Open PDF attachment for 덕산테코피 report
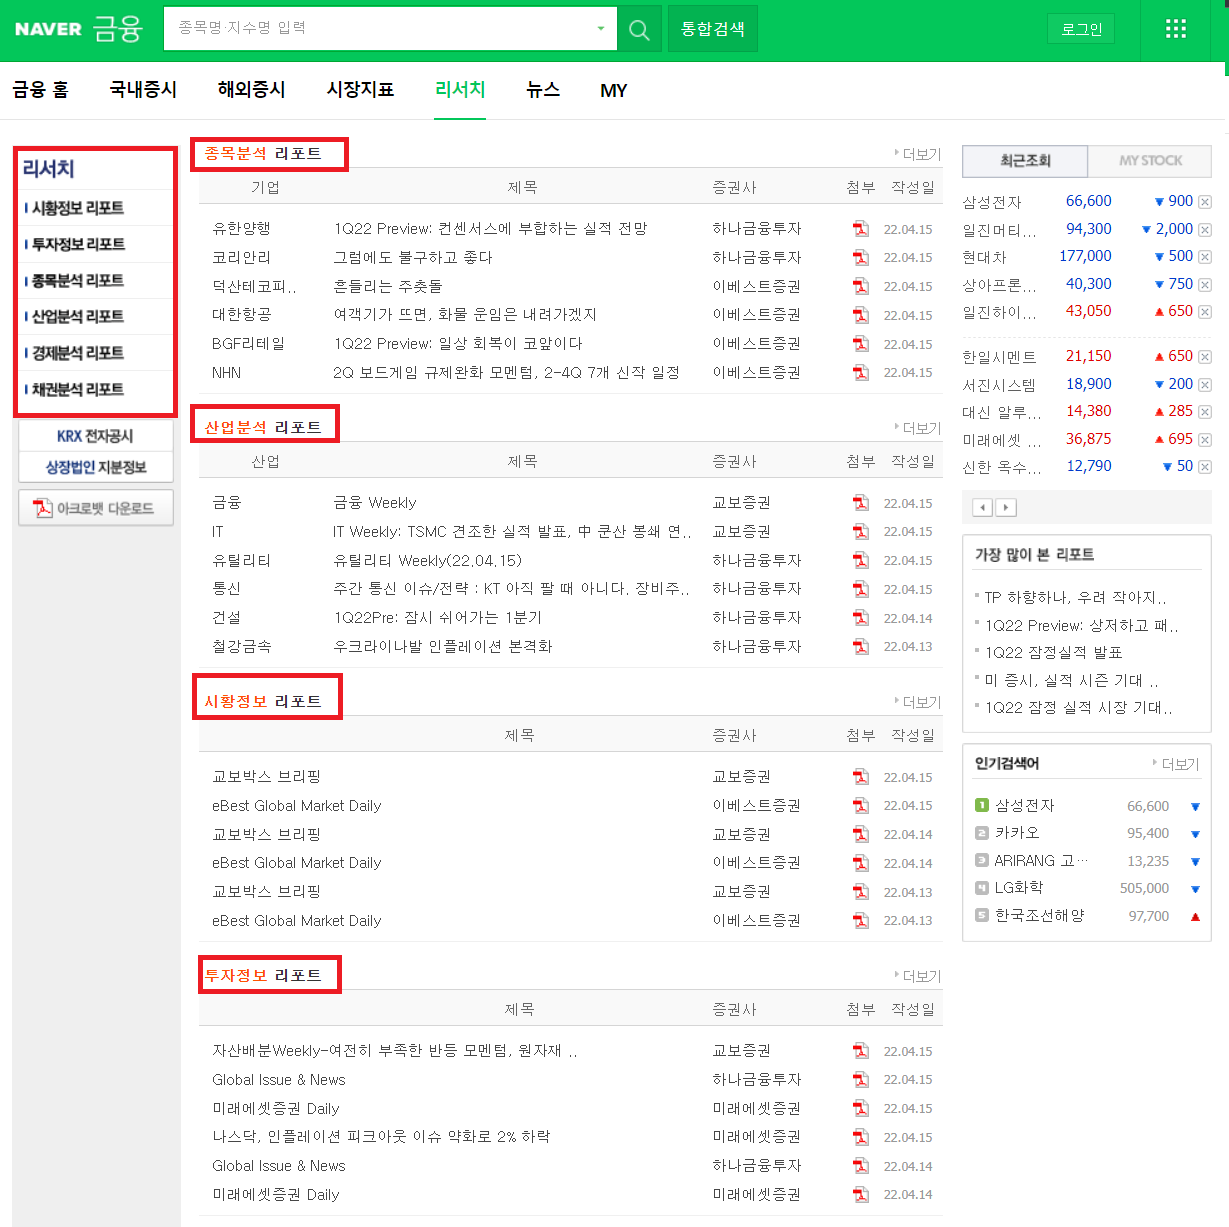Viewport: 1229px width, 1227px height. (860, 287)
